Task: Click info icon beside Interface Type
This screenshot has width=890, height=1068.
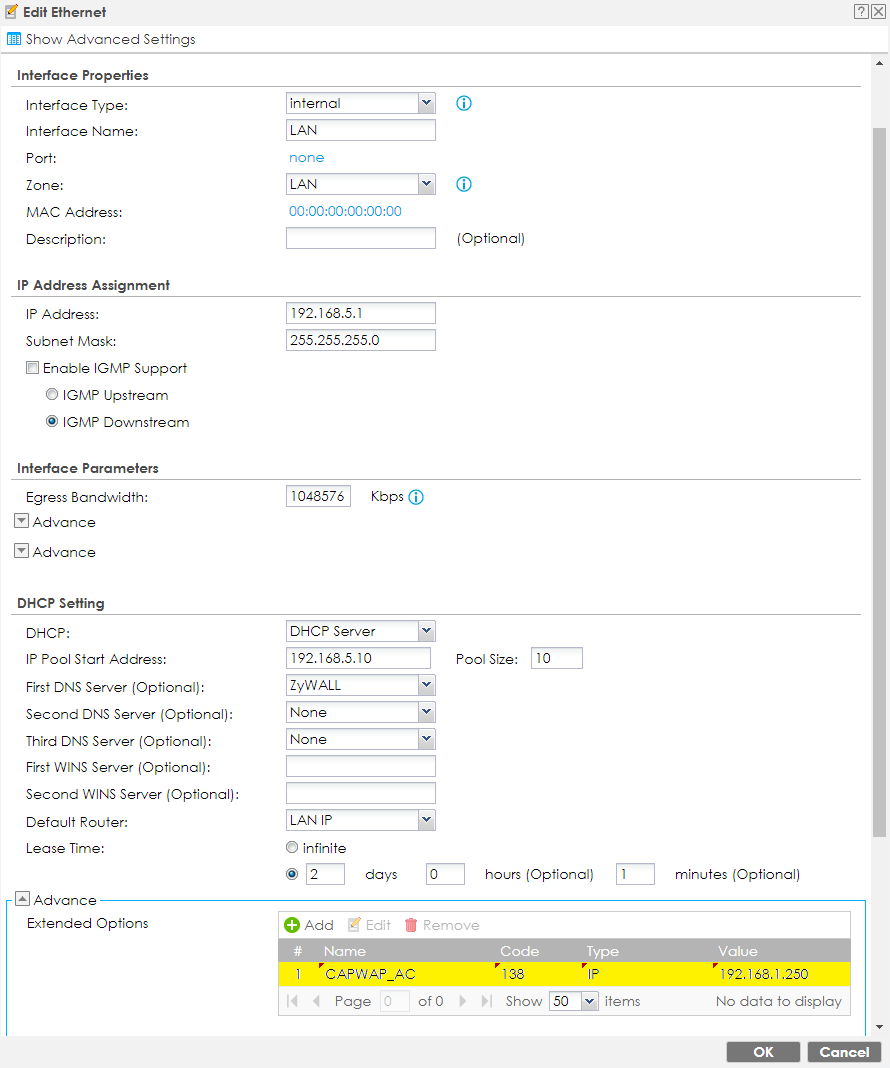Action: point(464,103)
